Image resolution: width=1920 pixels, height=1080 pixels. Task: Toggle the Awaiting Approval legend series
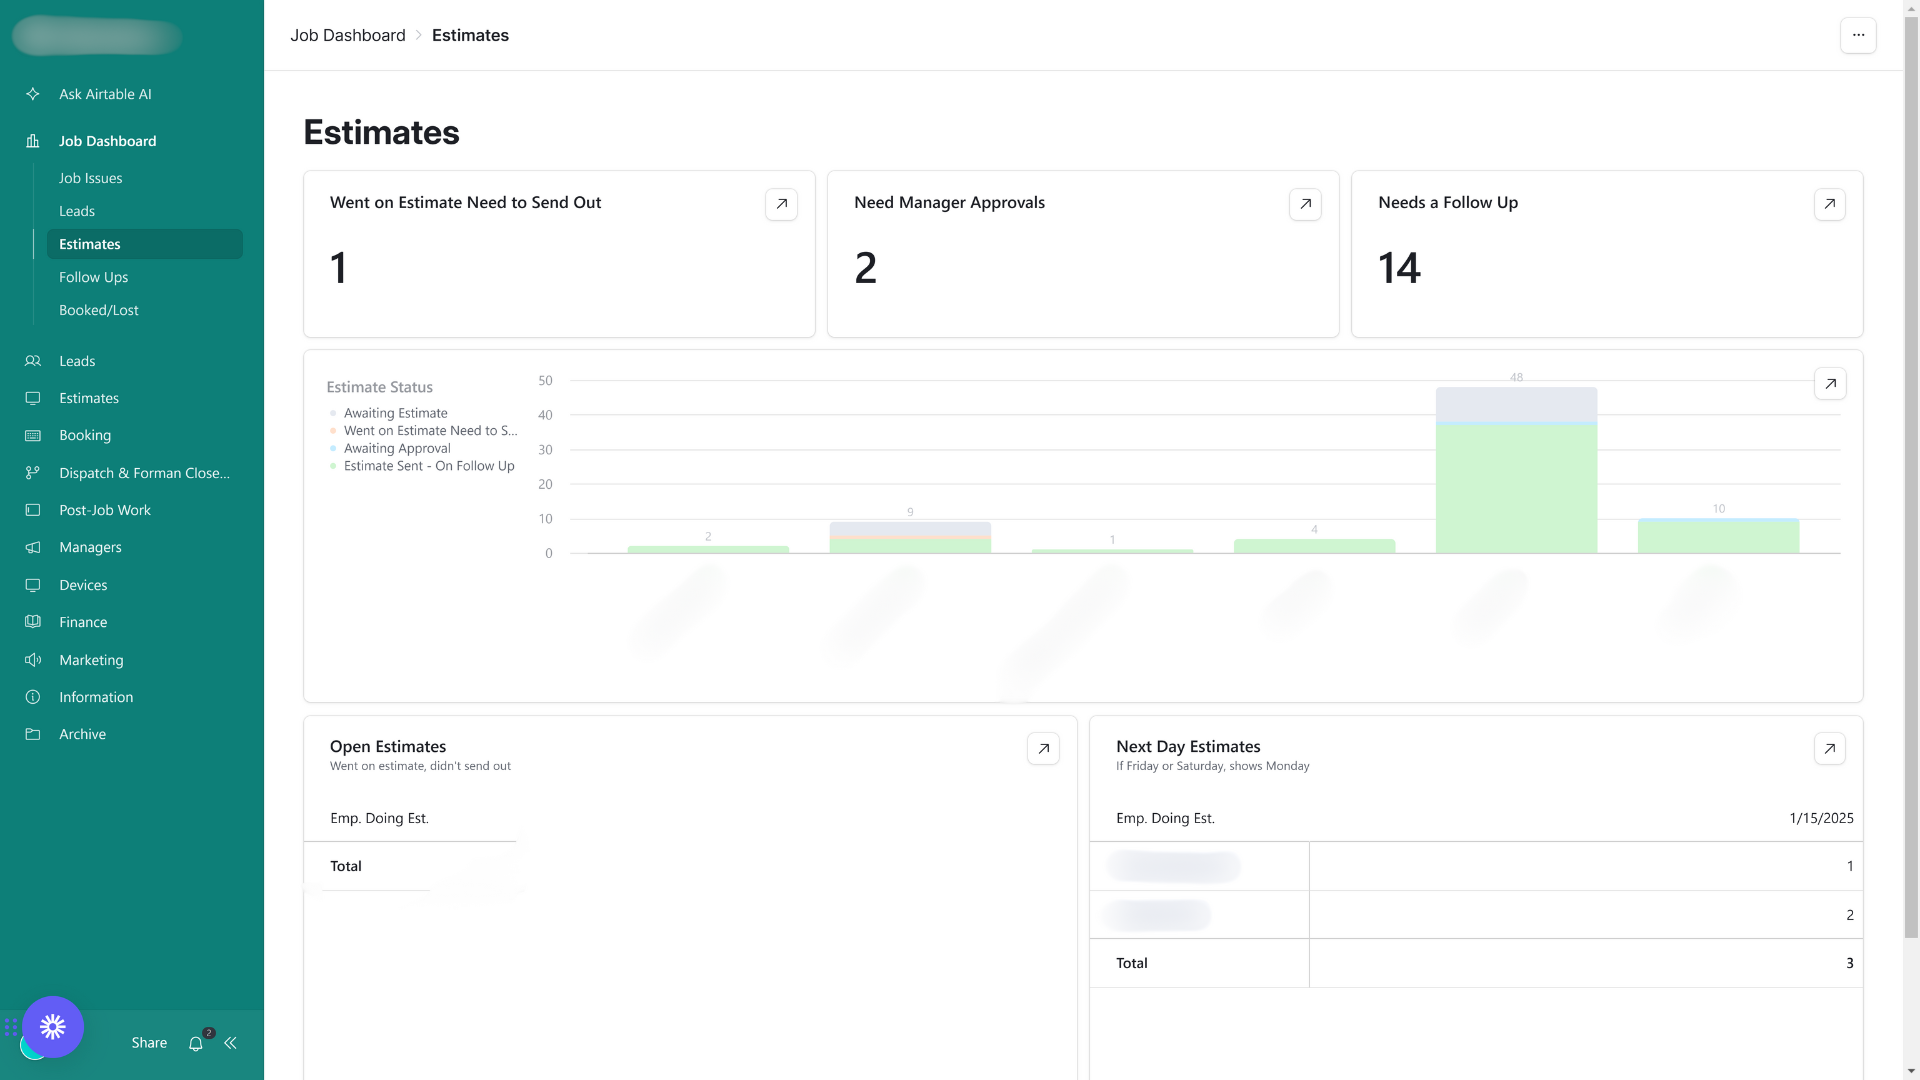click(397, 448)
